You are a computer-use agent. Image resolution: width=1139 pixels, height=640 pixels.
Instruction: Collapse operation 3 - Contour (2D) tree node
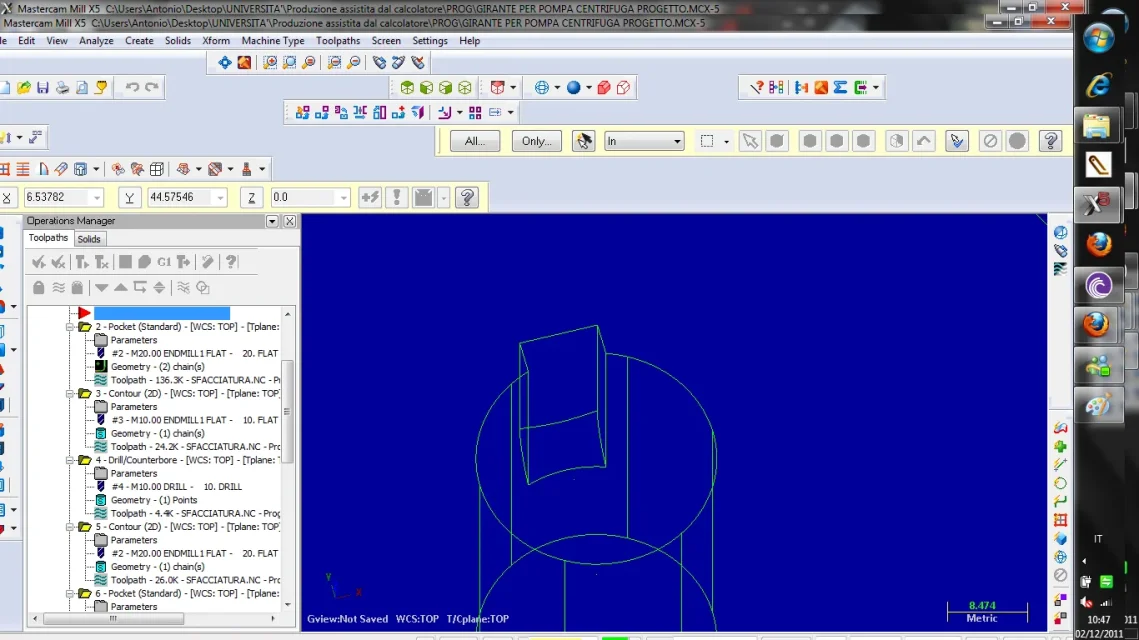(70, 394)
